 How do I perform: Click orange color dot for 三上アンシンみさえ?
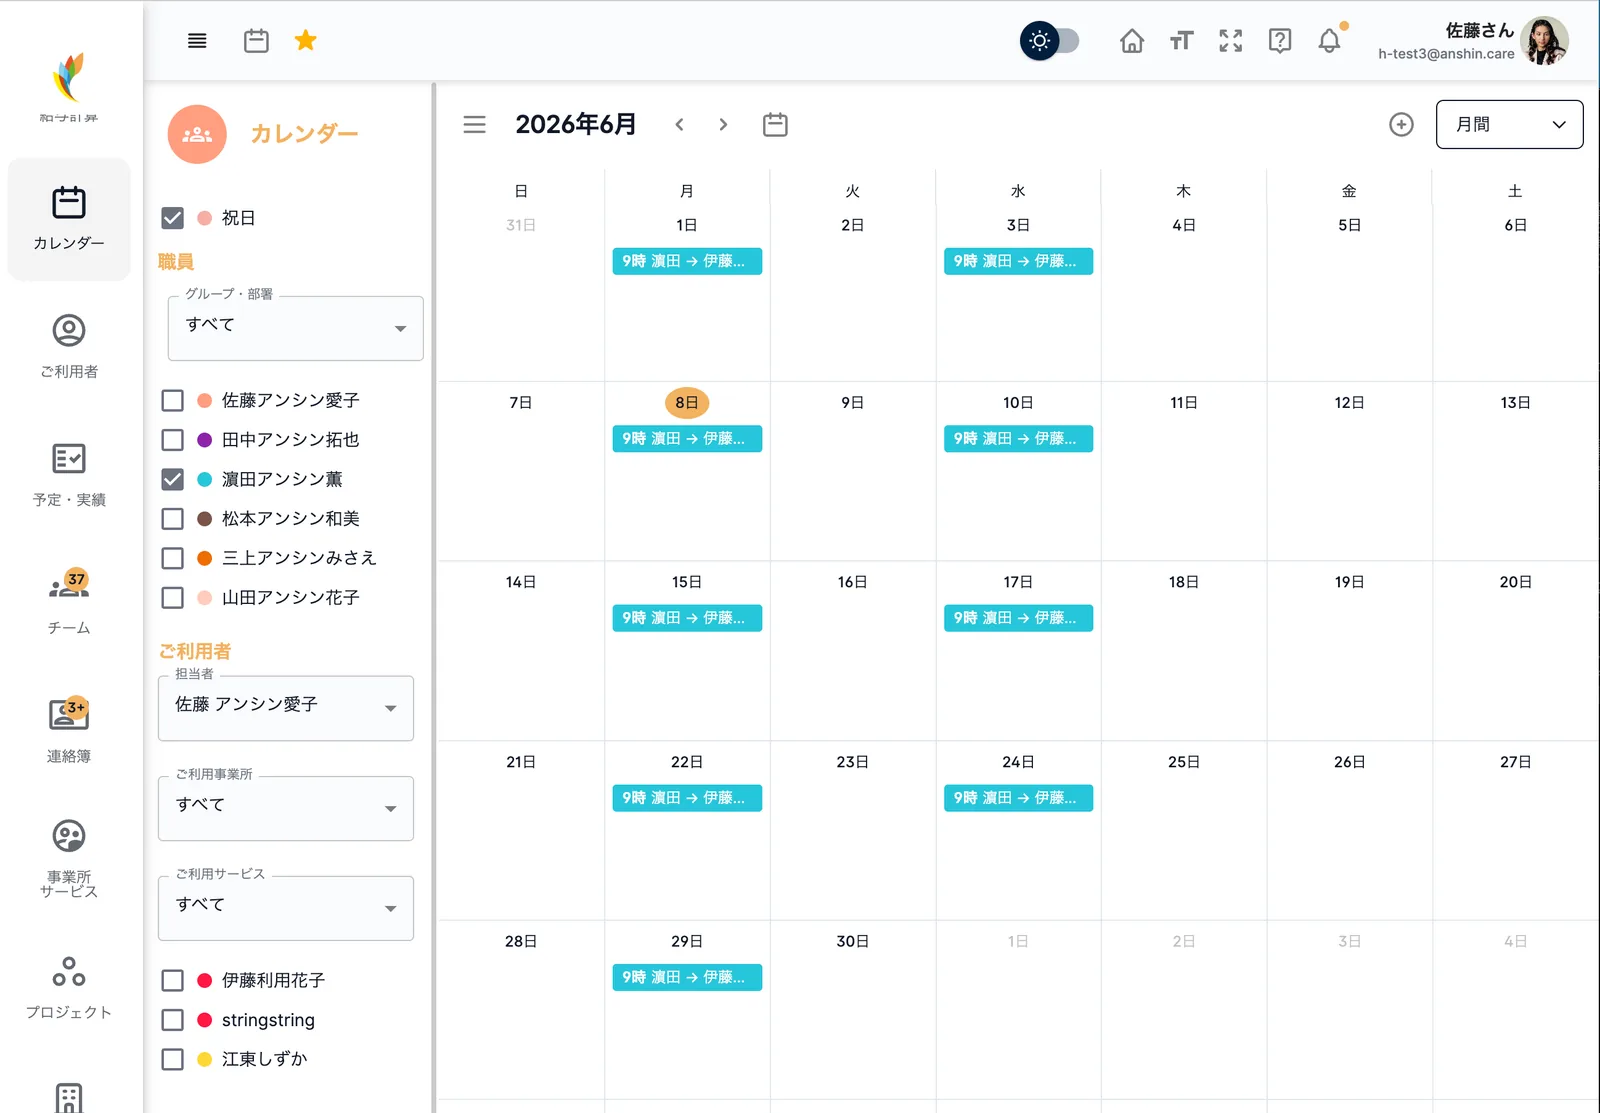click(204, 558)
